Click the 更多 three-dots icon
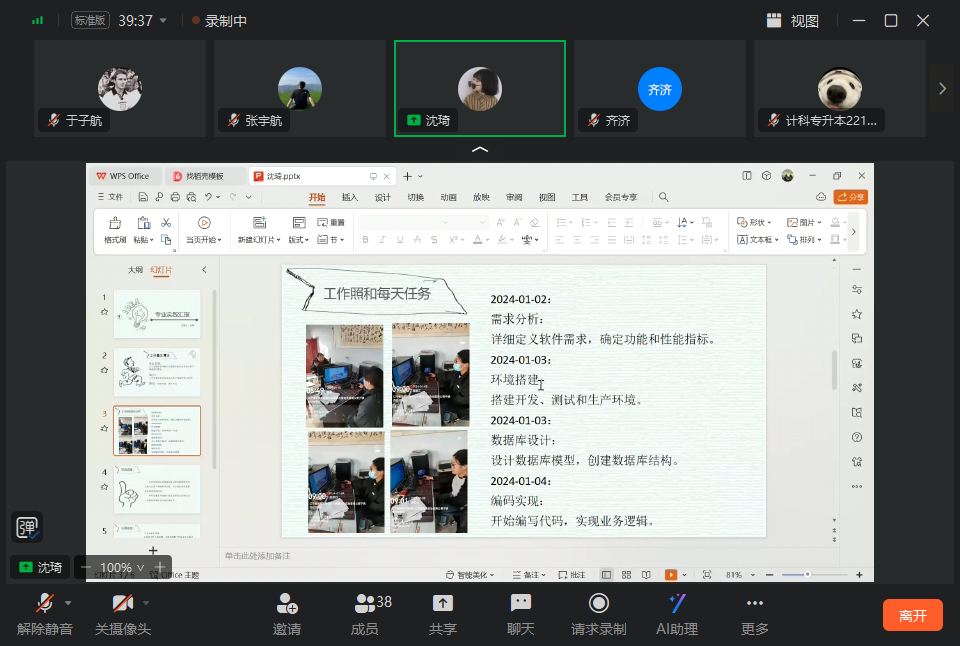The height and width of the screenshot is (646, 960). click(x=755, y=604)
